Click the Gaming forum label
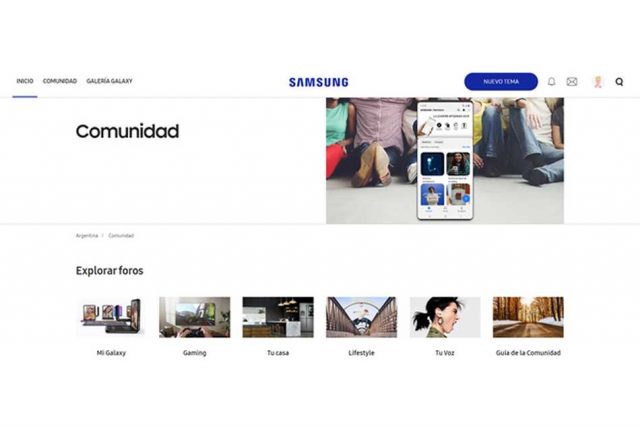The height and width of the screenshot is (427, 640). tap(195, 353)
